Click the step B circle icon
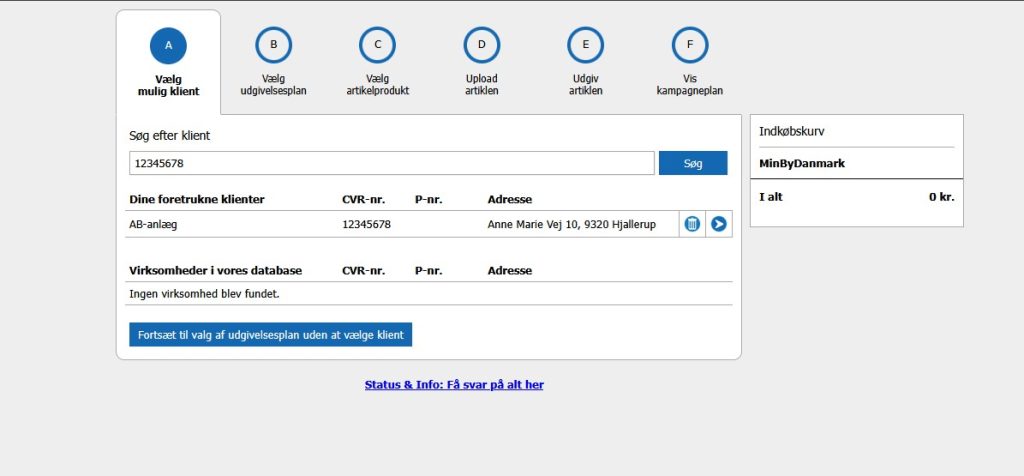1024x476 pixels. tap(273, 45)
